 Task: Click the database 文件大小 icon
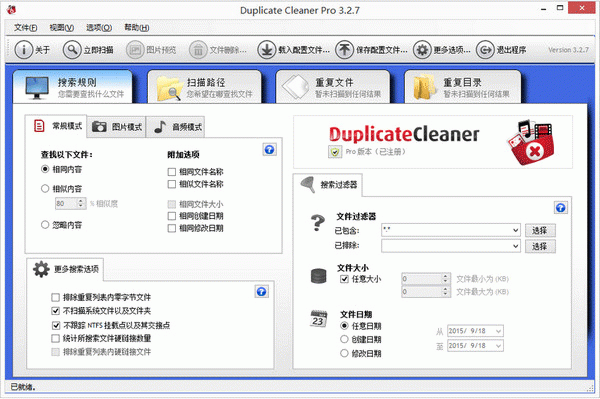click(x=318, y=276)
